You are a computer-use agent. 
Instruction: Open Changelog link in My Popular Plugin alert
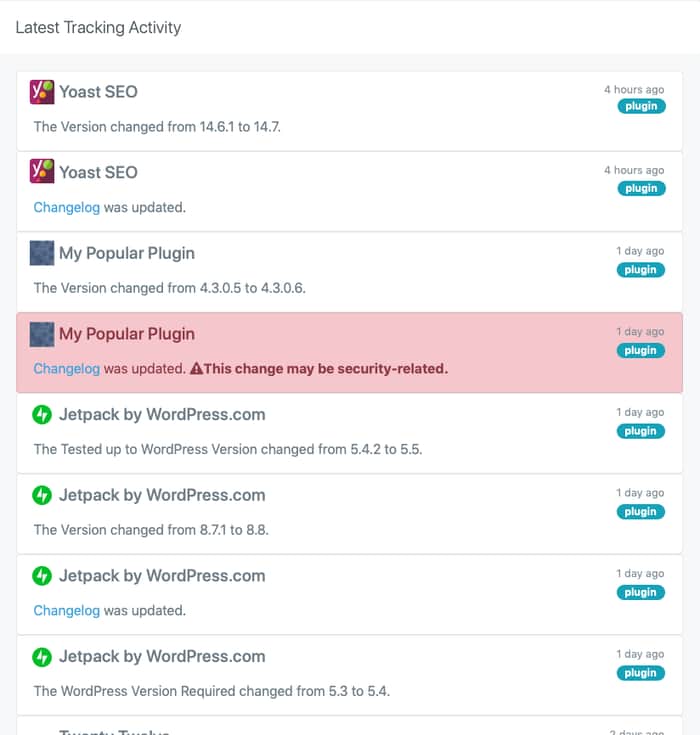click(67, 369)
